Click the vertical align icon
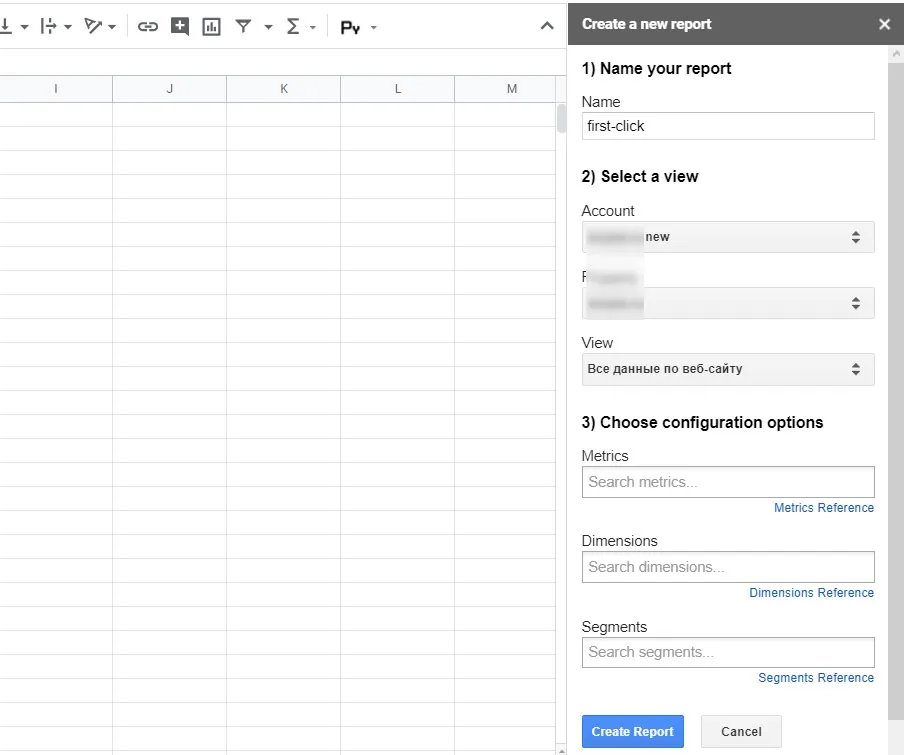904x755 pixels. point(5,26)
